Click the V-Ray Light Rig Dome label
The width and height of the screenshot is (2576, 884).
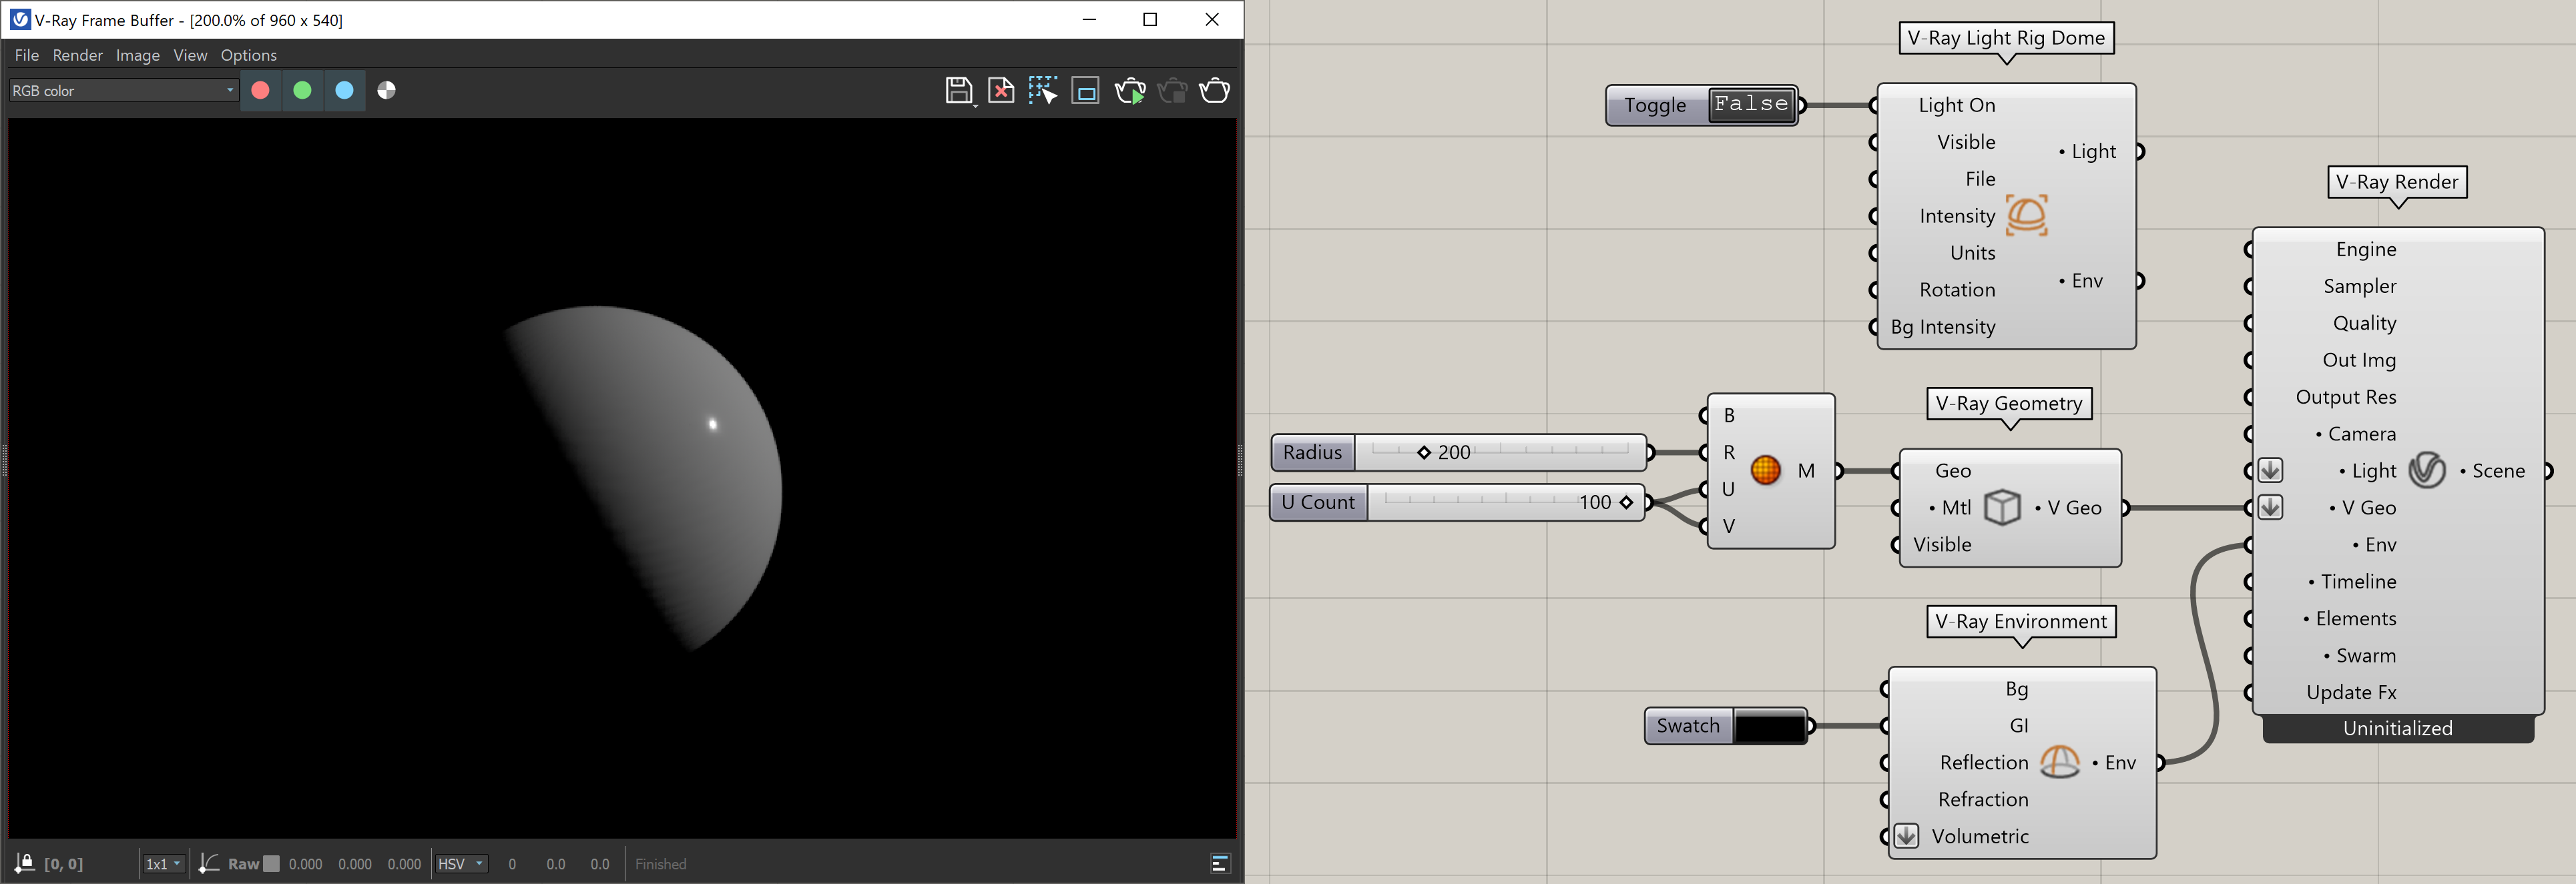(x=2006, y=38)
